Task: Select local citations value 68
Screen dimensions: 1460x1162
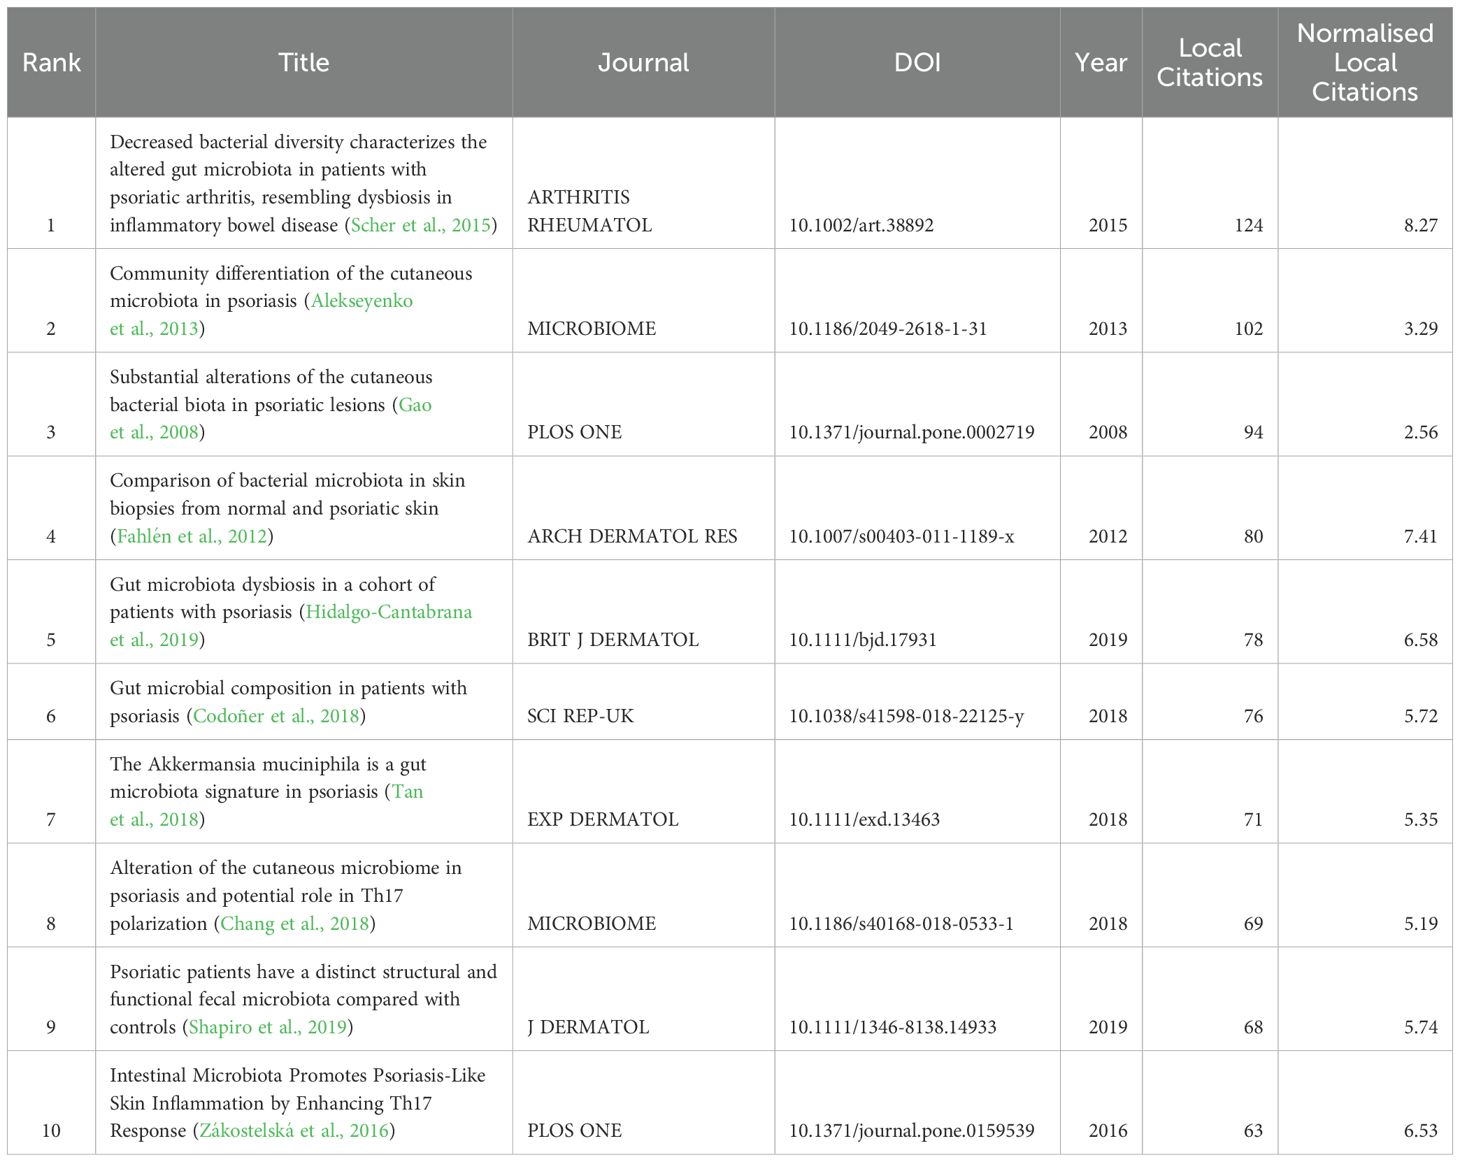Action: [1253, 1027]
